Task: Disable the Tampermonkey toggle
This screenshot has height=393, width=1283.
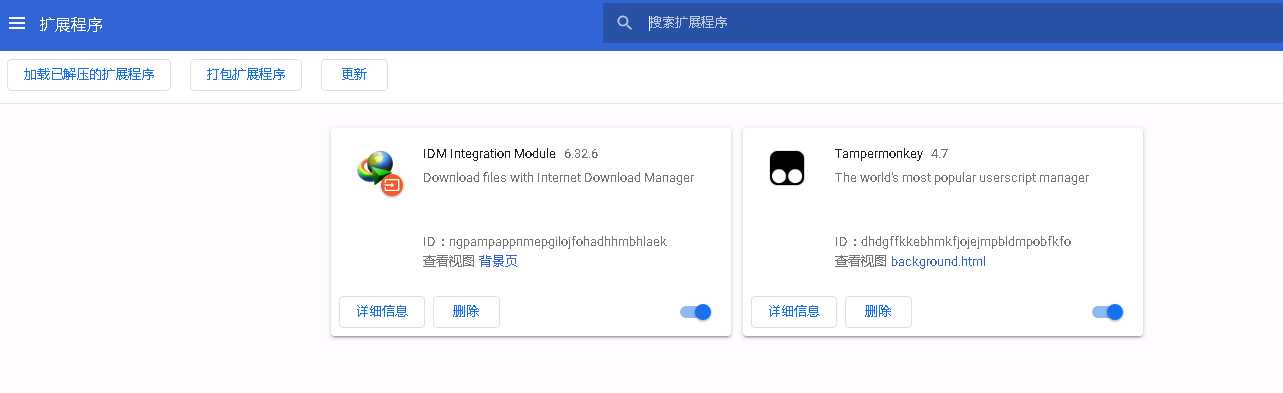Action: click(1107, 312)
